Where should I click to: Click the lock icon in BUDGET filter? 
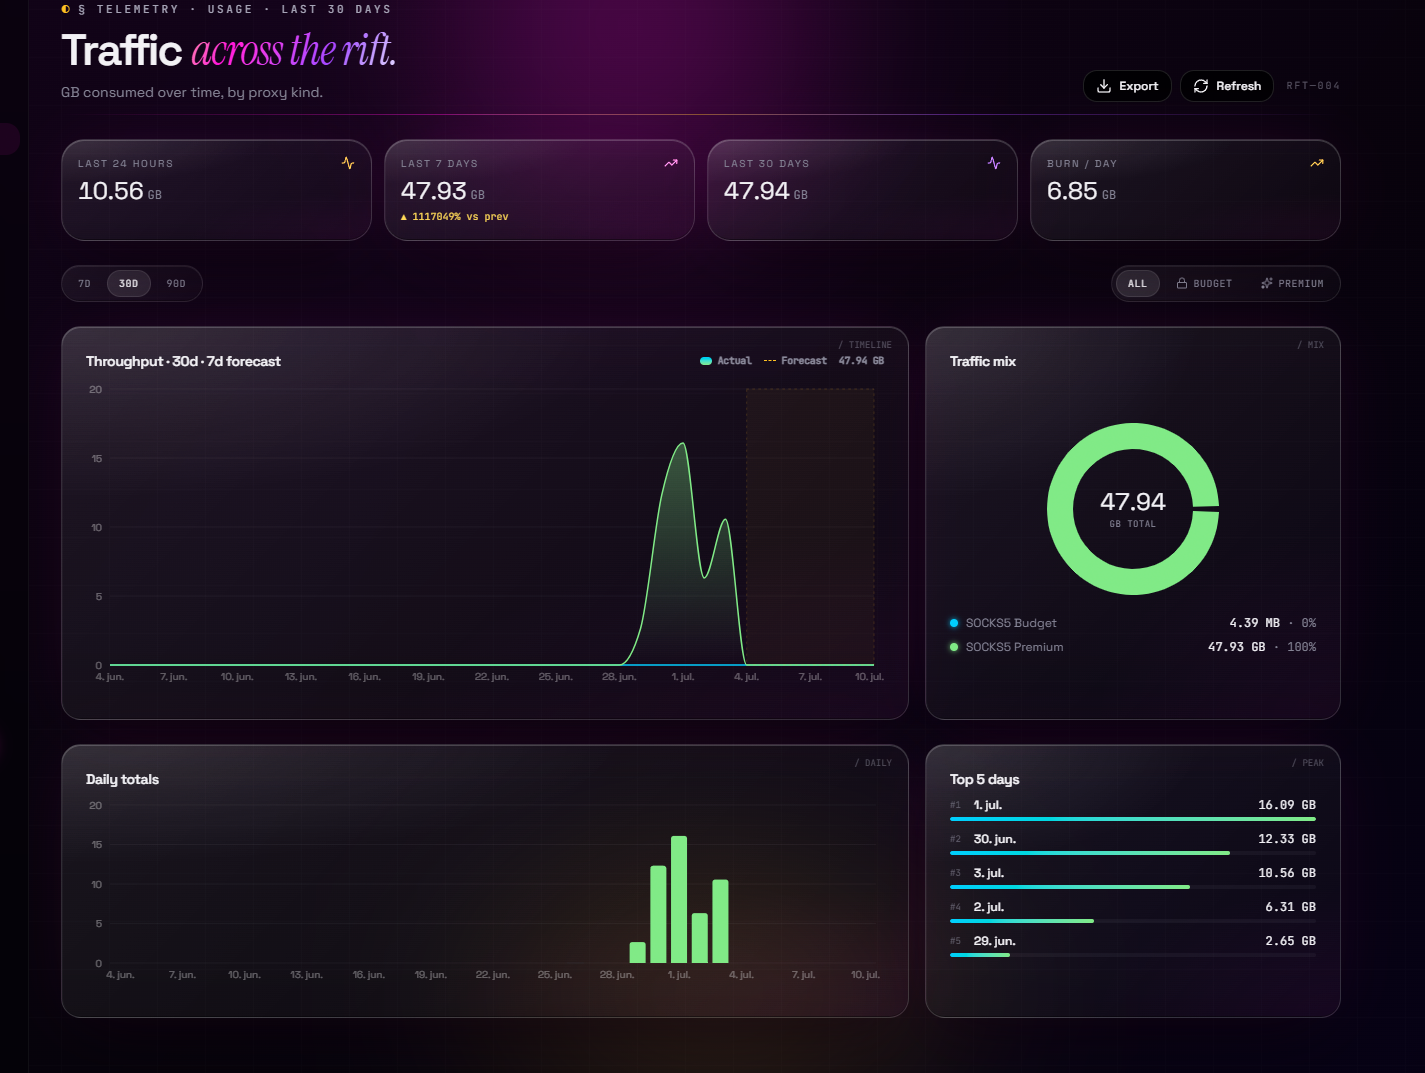coord(1182,284)
